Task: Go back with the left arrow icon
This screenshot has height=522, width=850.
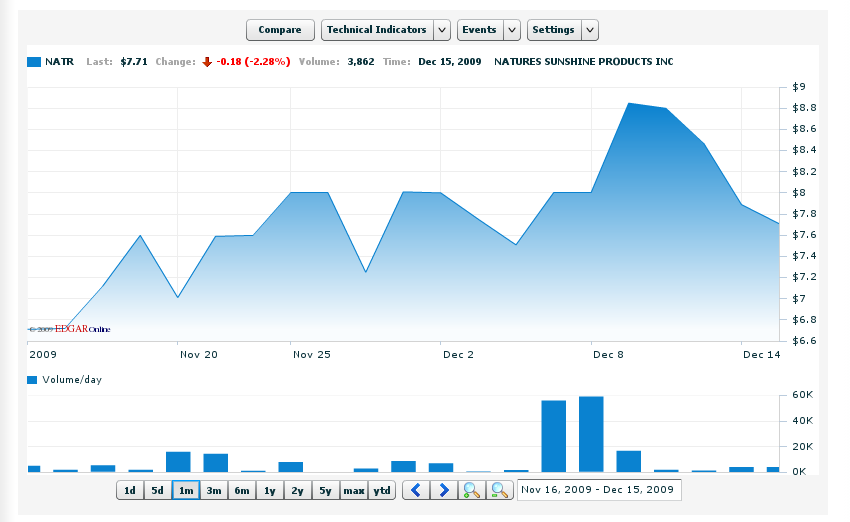Action: (x=416, y=491)
